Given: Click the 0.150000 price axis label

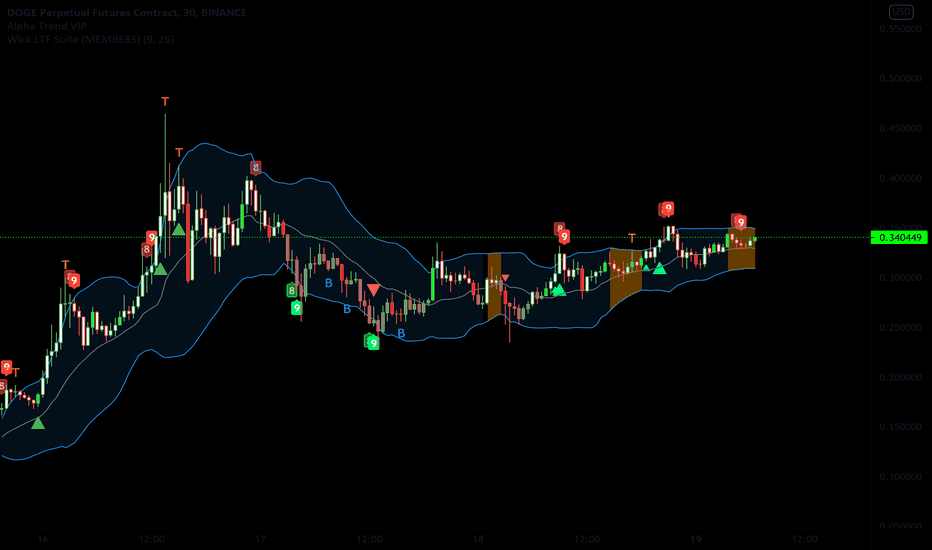Looking at the screenshot, I should pos(900,427).
